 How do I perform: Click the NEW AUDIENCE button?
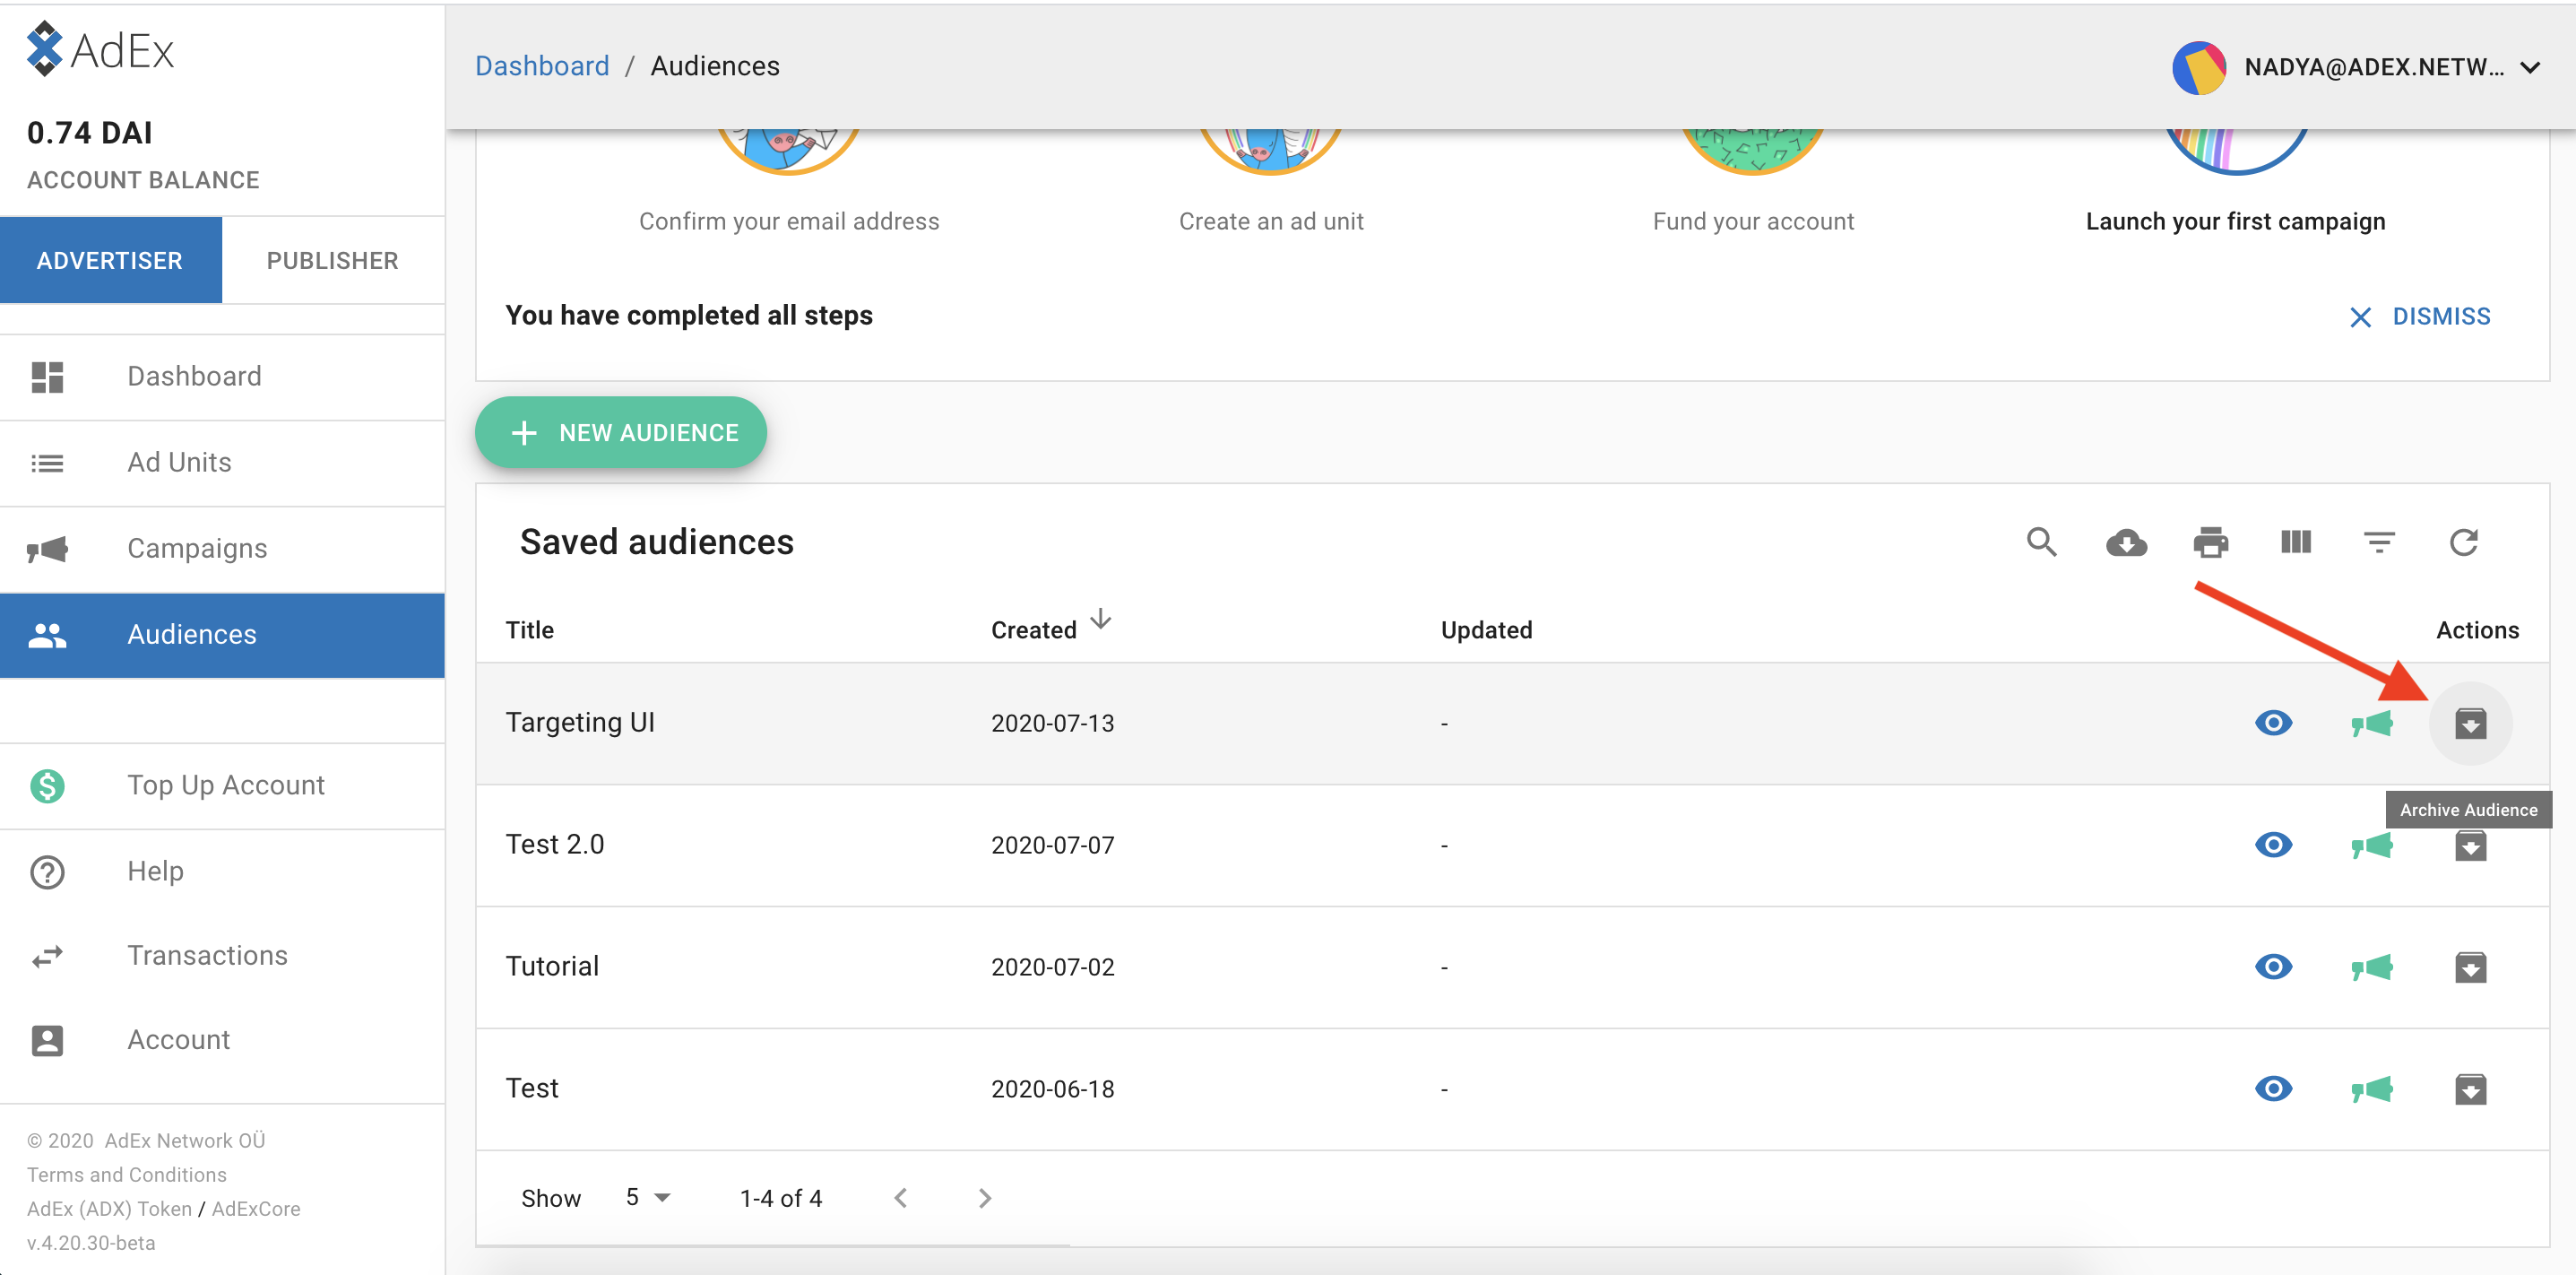pyautogui.click(x=621, y=432)
